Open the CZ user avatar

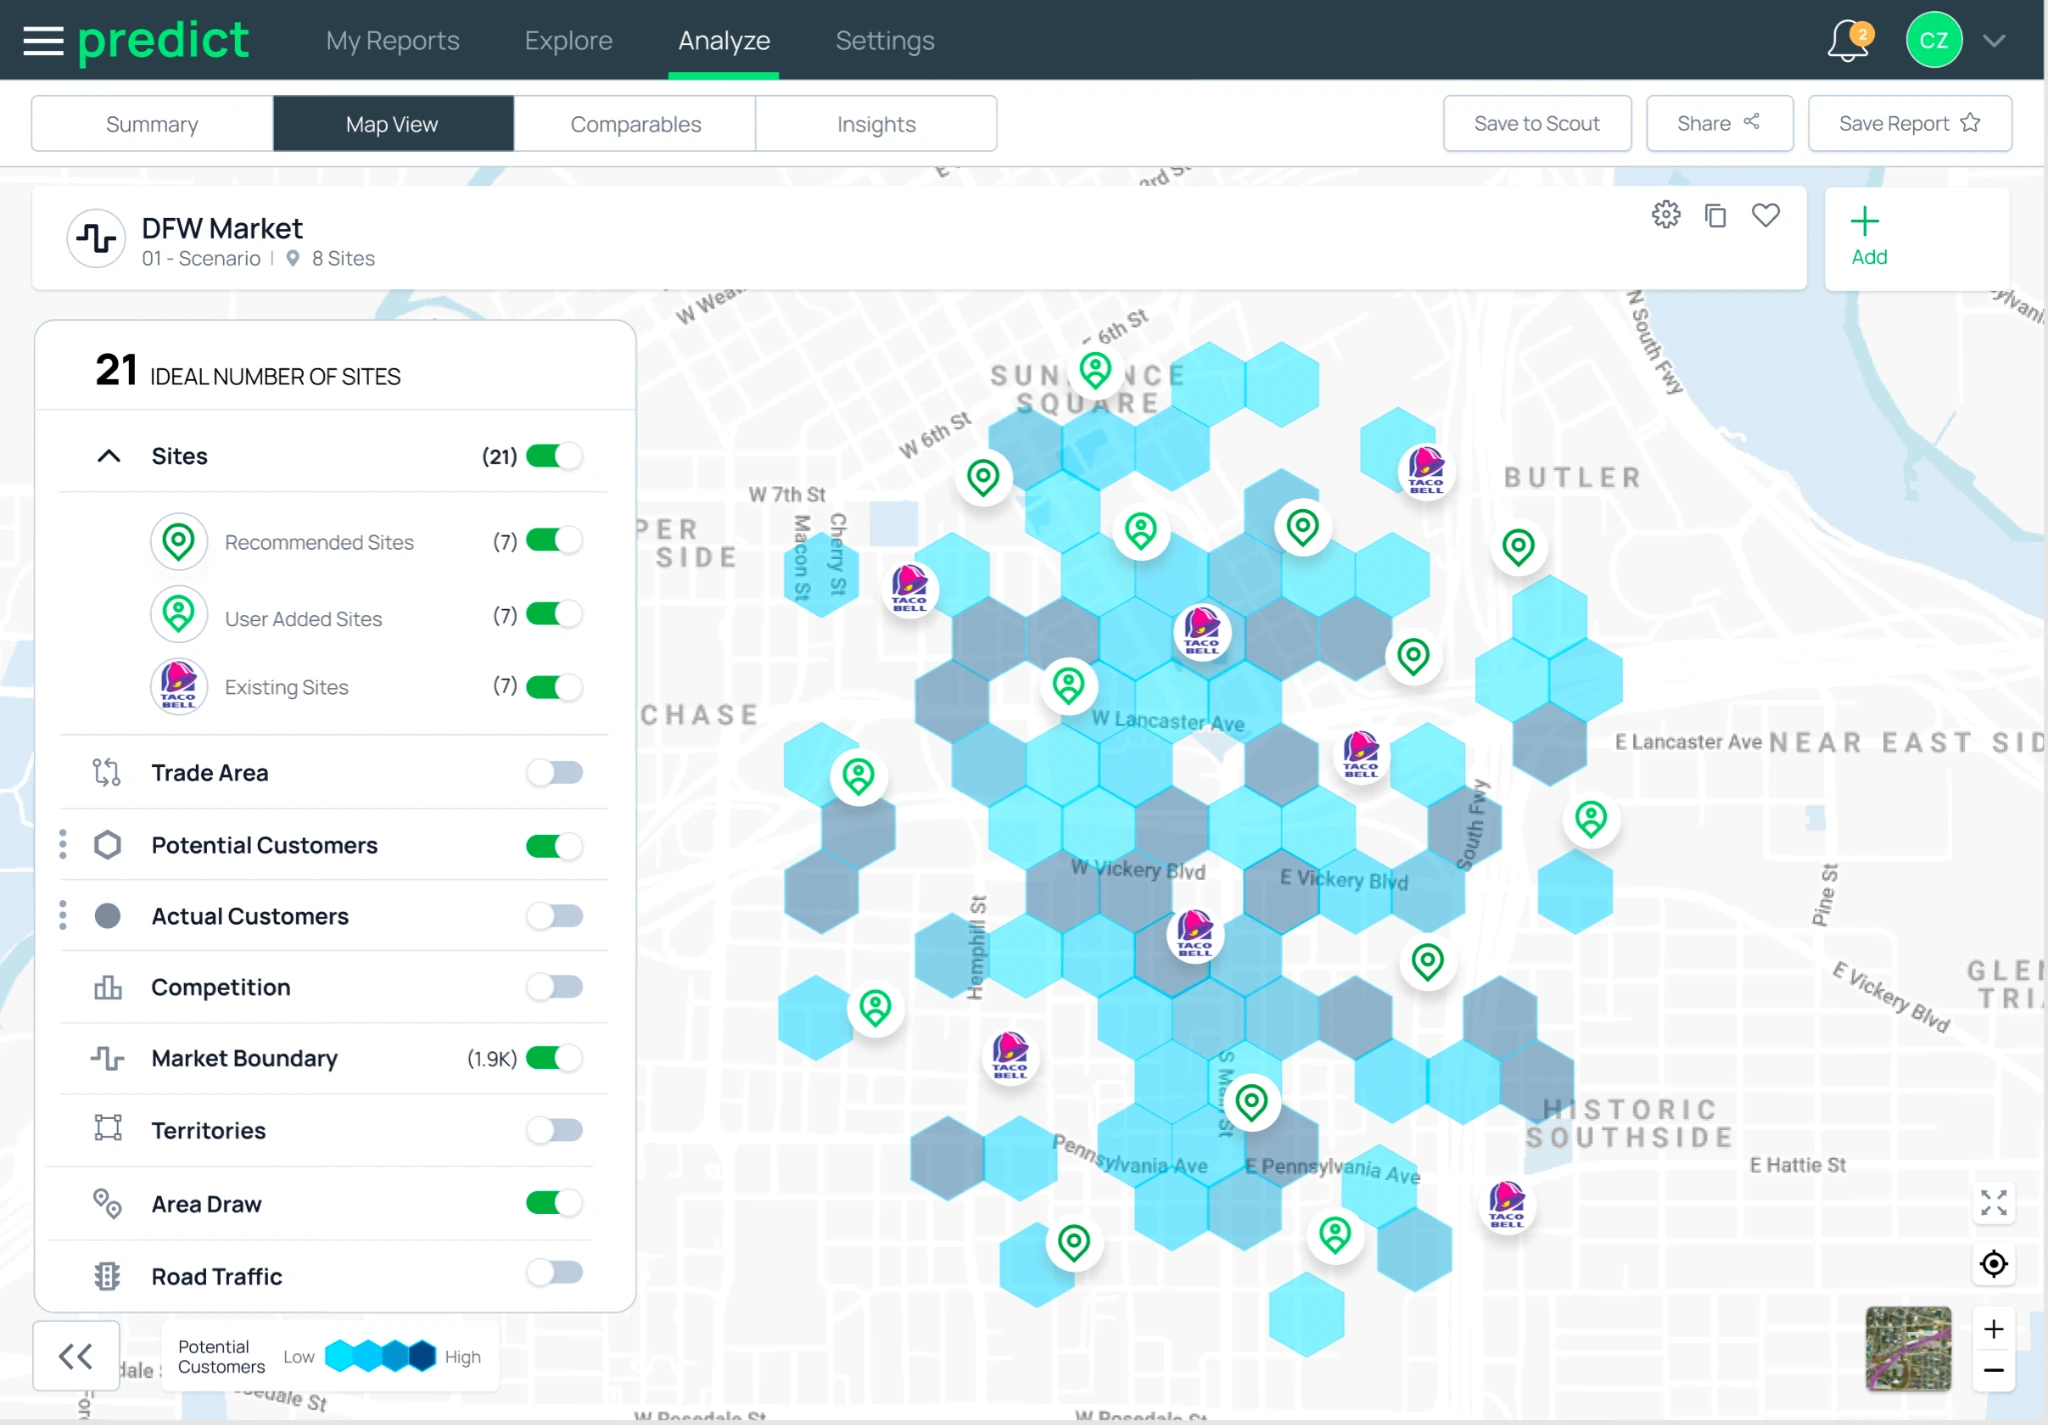[1934, 40]
